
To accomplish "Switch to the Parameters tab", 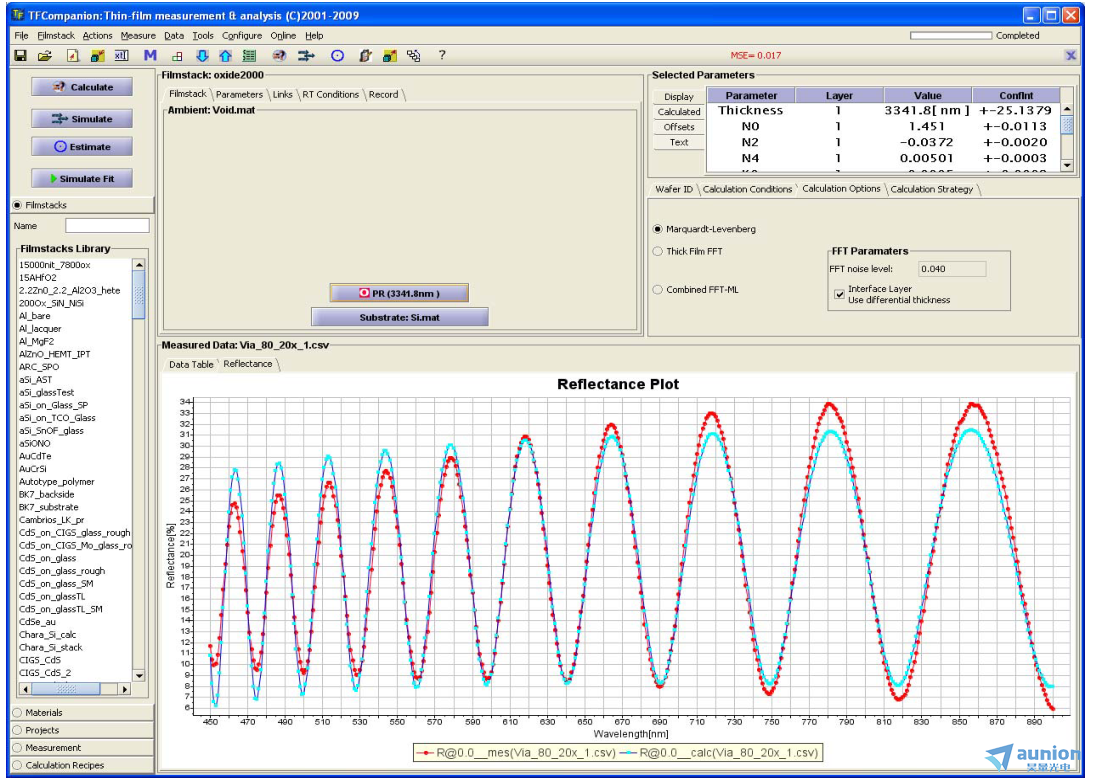I will (239, 95).
